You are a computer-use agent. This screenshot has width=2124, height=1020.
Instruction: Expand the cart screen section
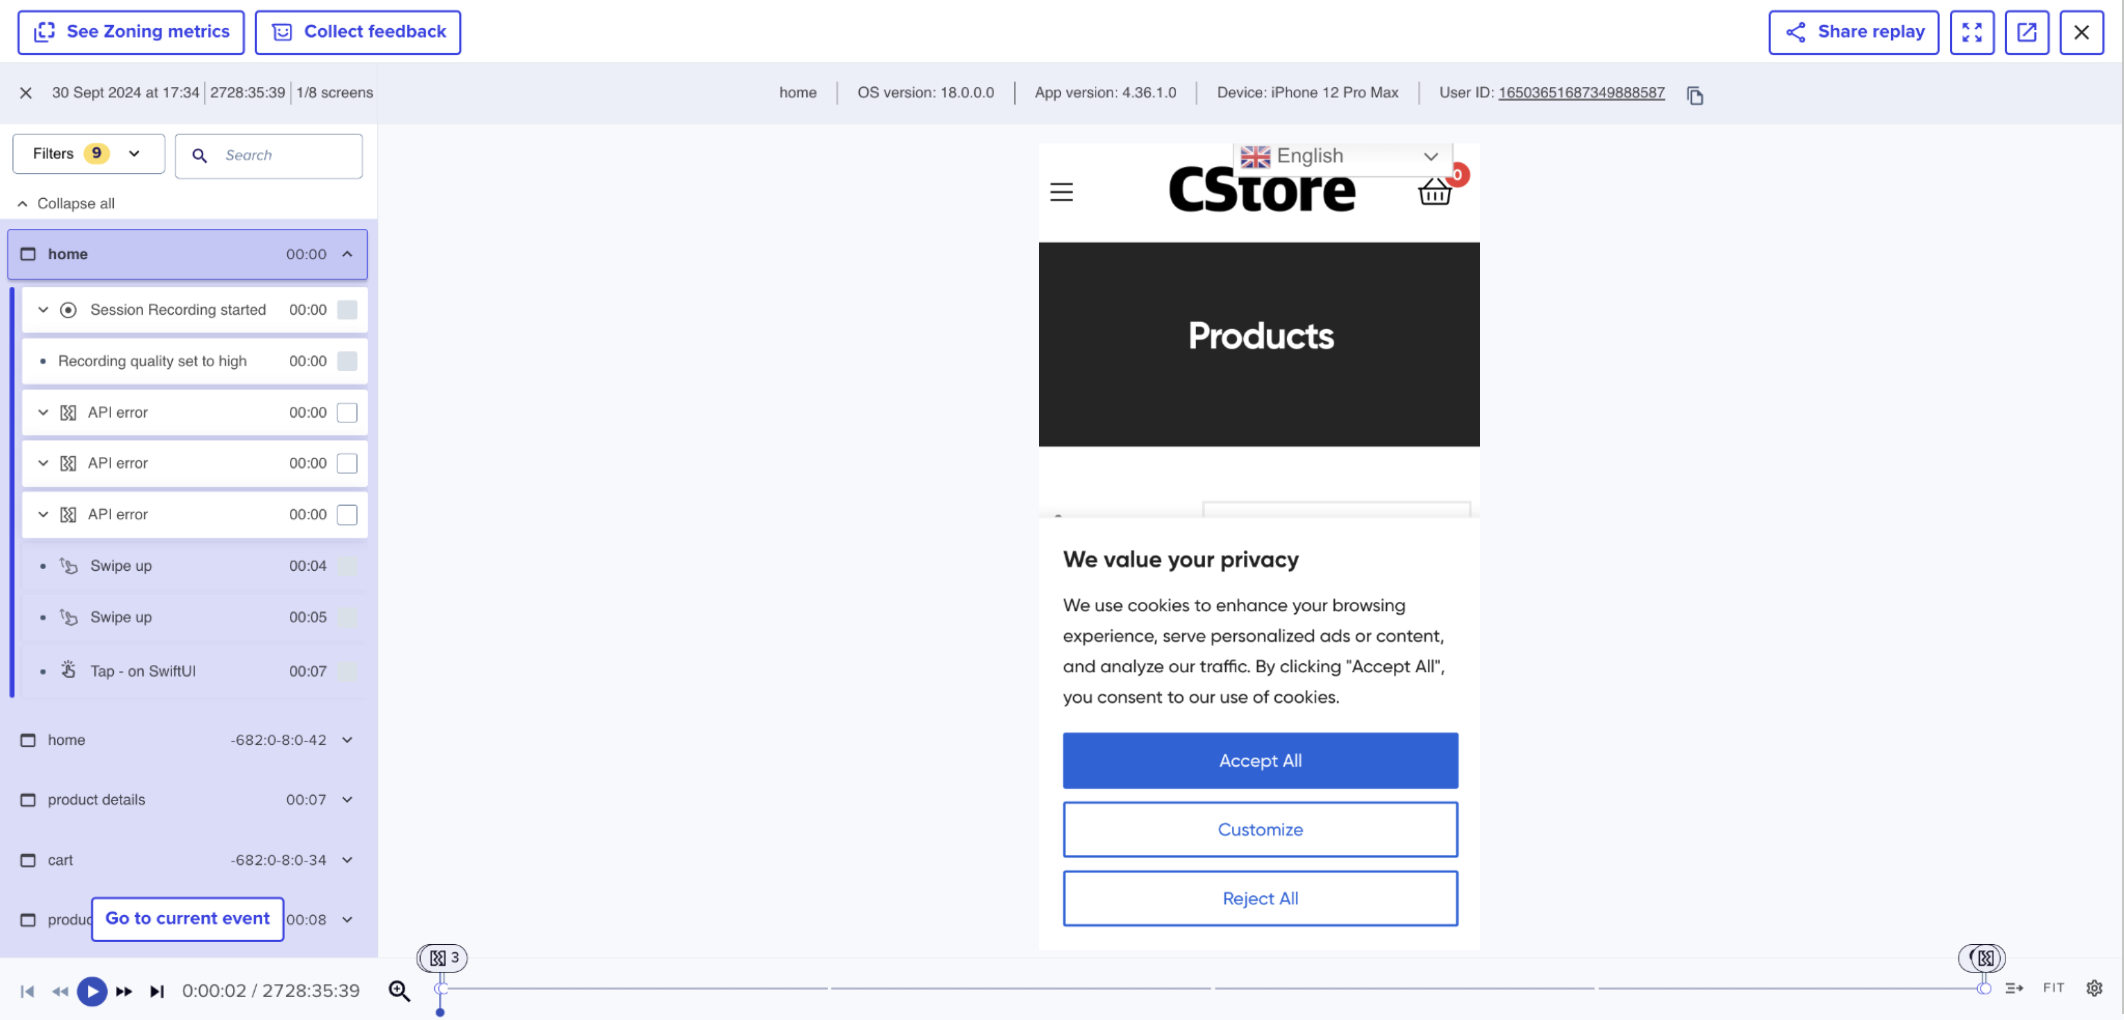pos(347,860)
